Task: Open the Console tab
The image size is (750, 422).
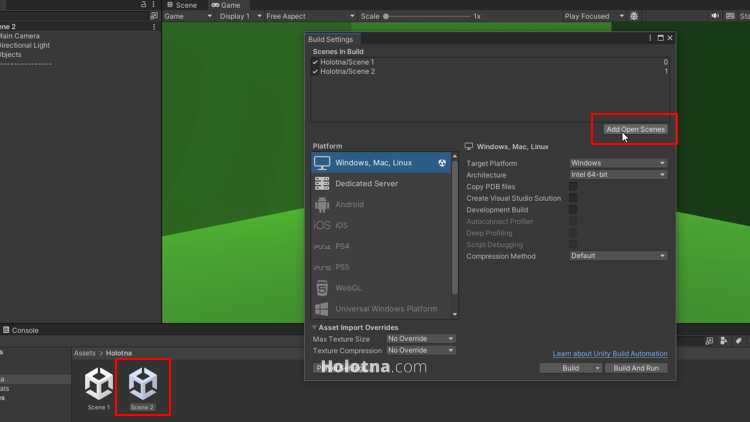Action: click(21, 331)
